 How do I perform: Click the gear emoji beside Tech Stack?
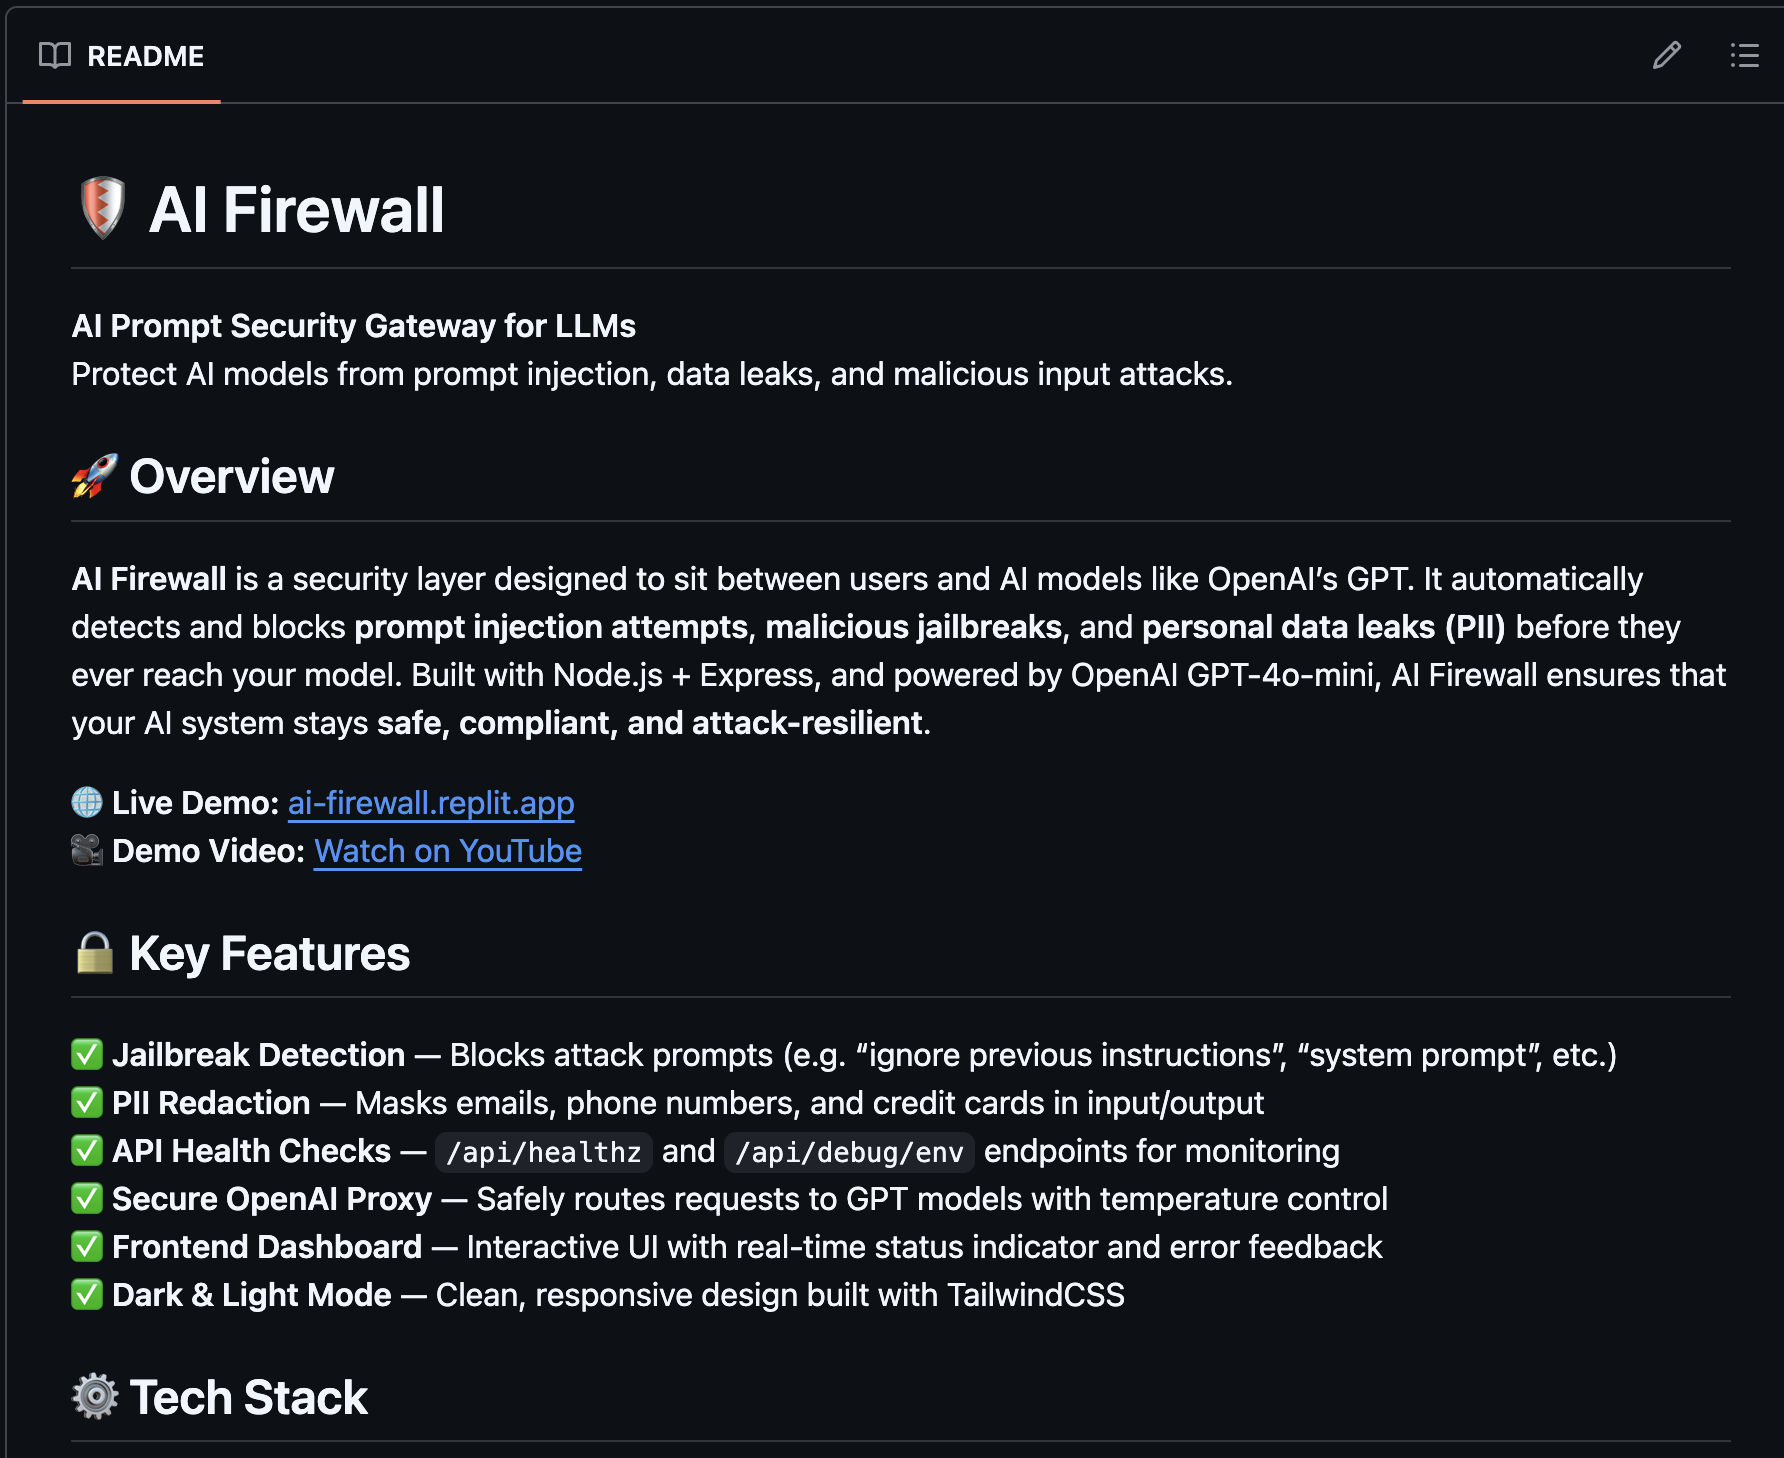[95, 1396]
